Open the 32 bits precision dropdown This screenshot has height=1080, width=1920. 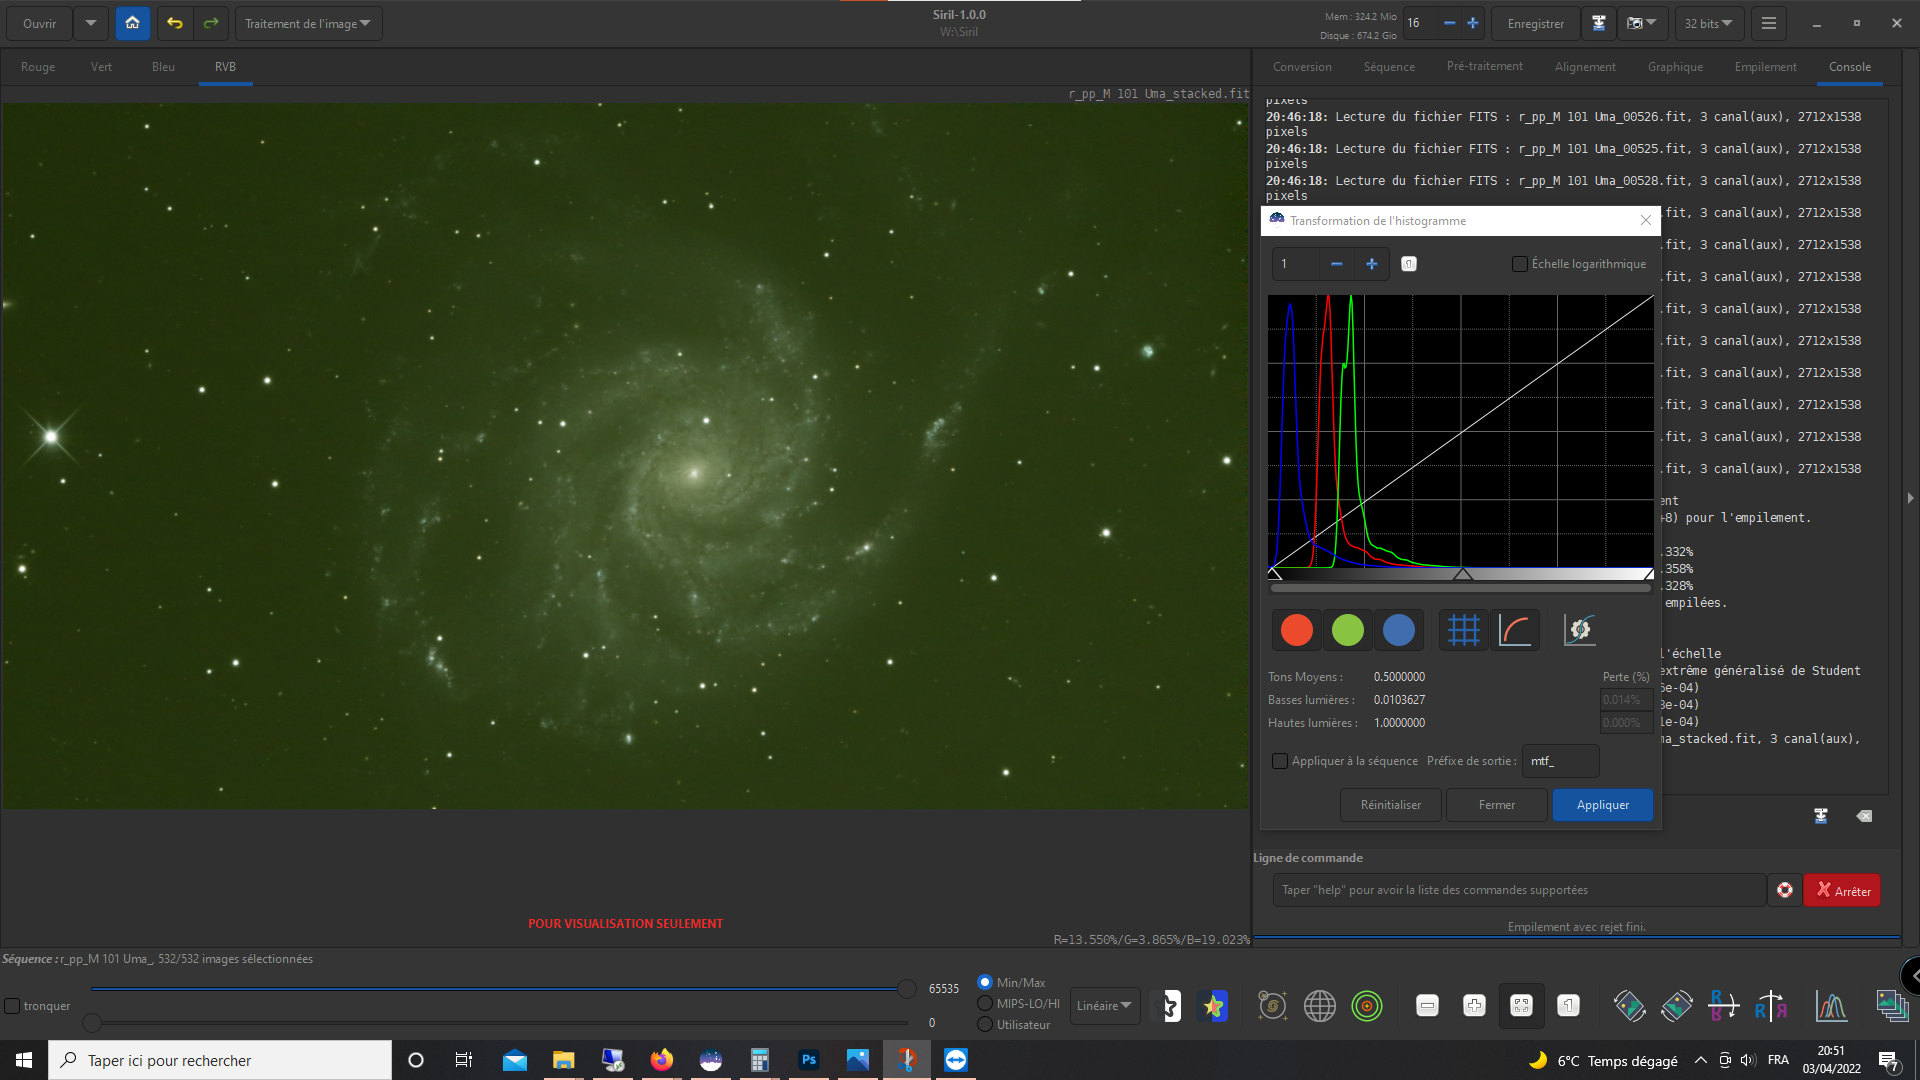pyautogui.click(x=1709, y=23)
